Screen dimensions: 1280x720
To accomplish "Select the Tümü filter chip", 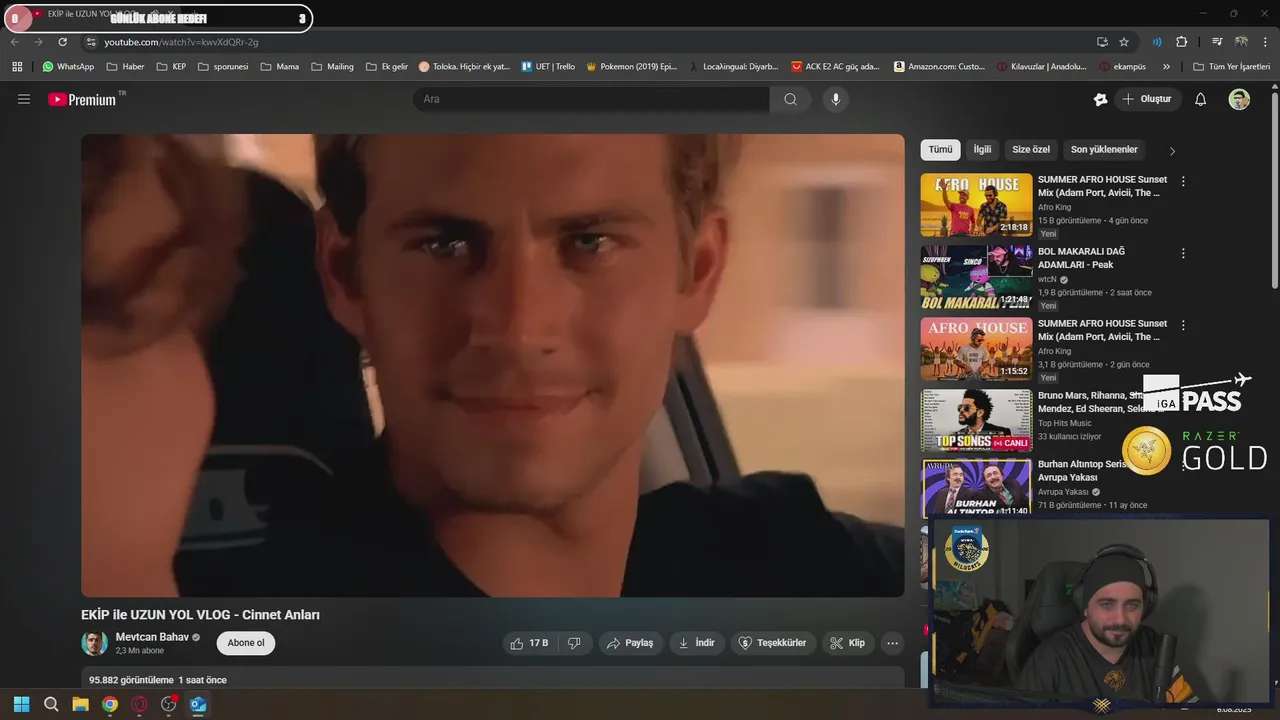I will point(940,150).
